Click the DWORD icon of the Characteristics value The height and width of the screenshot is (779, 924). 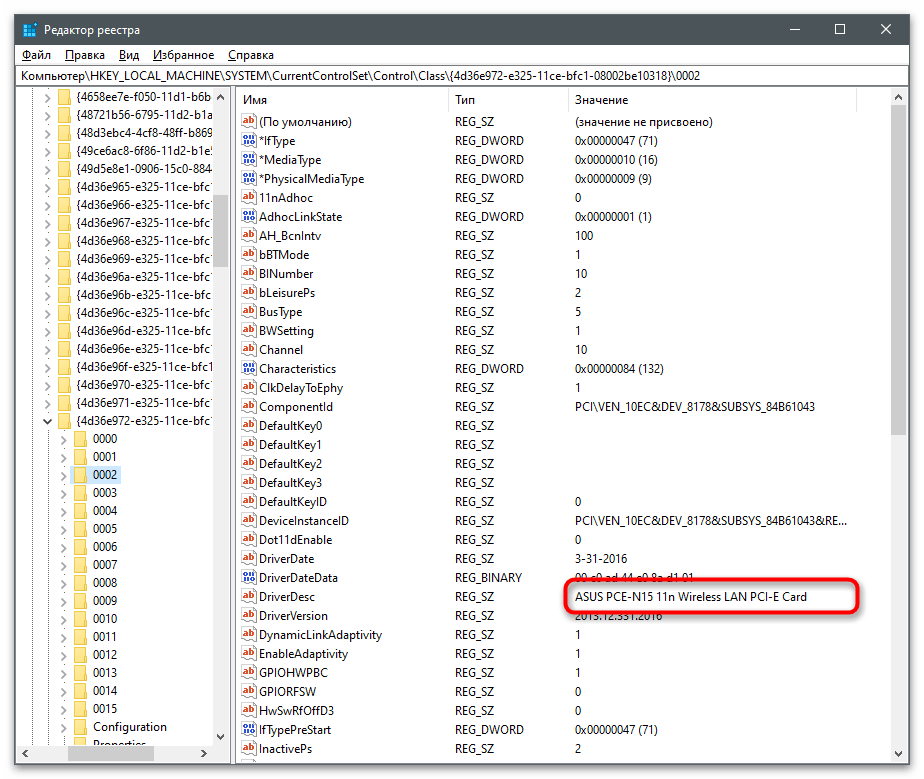point(249,368)
